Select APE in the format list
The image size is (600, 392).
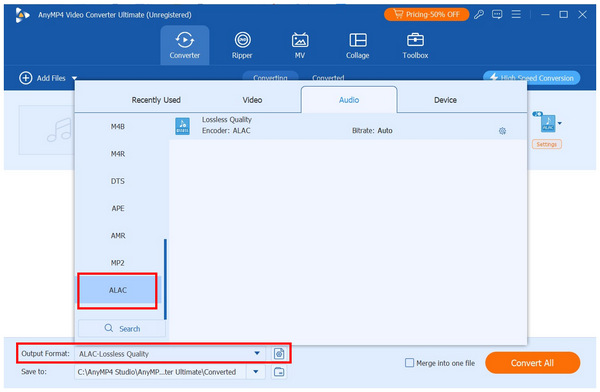click(x=118, y=208)
